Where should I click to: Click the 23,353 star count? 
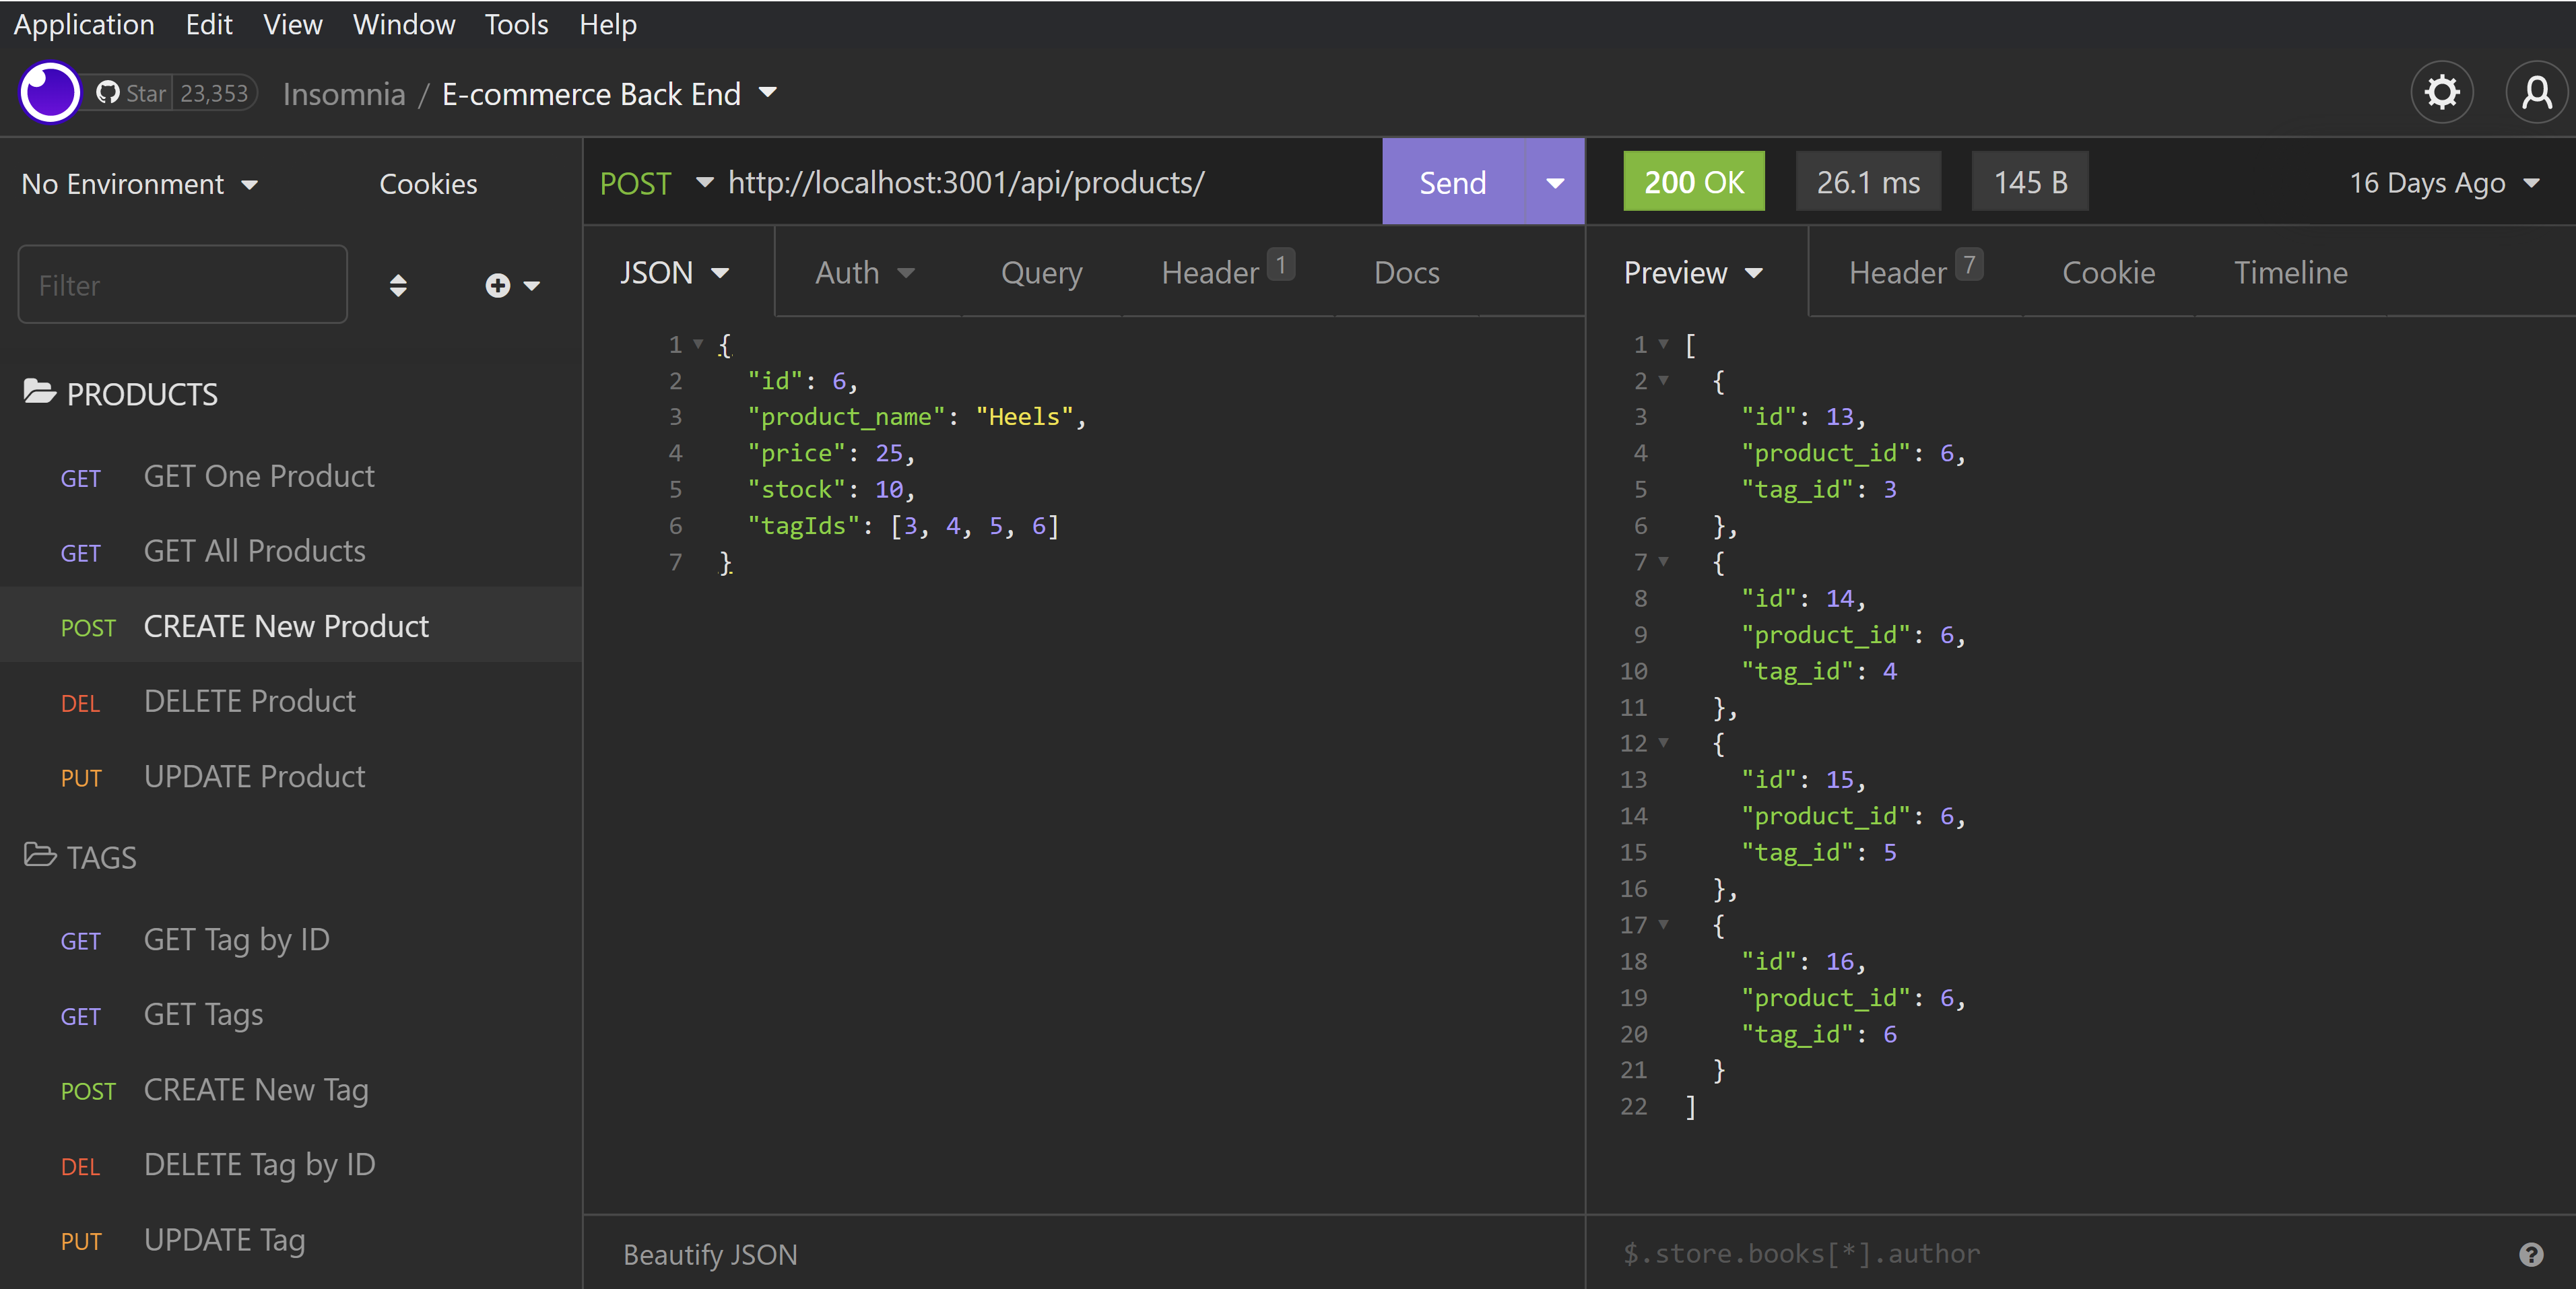pos(213,93)
